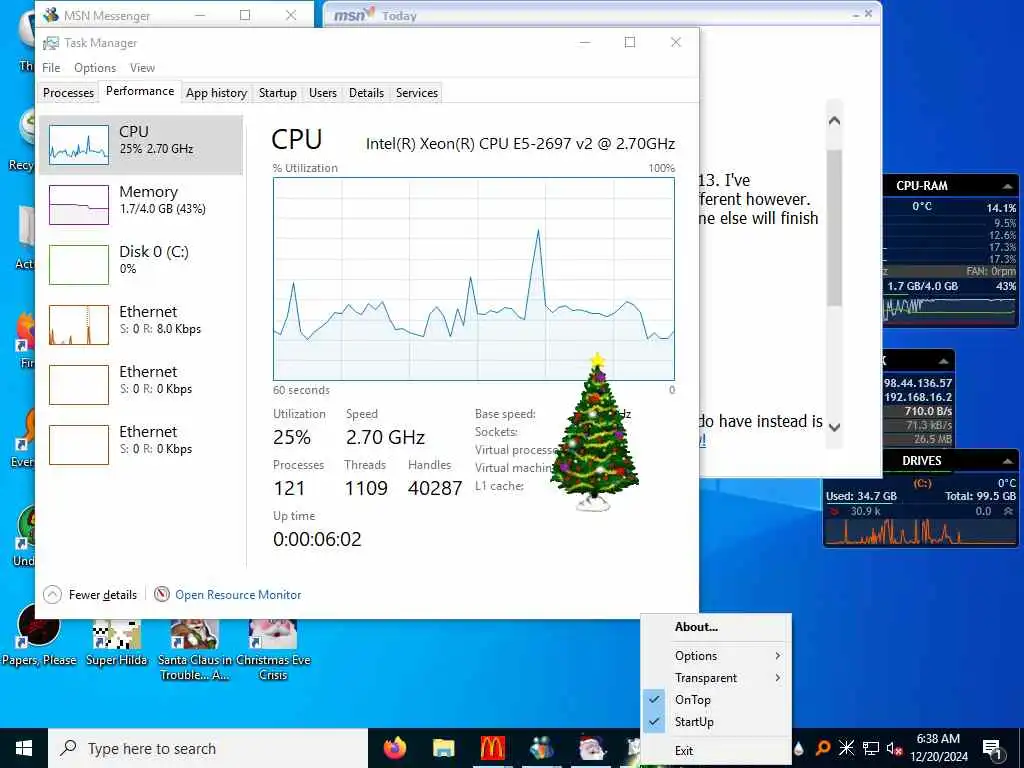This screenshot has width=1024, height=768.
Task: Open File Explorer from the taskbar
Action: pos(443,748)
